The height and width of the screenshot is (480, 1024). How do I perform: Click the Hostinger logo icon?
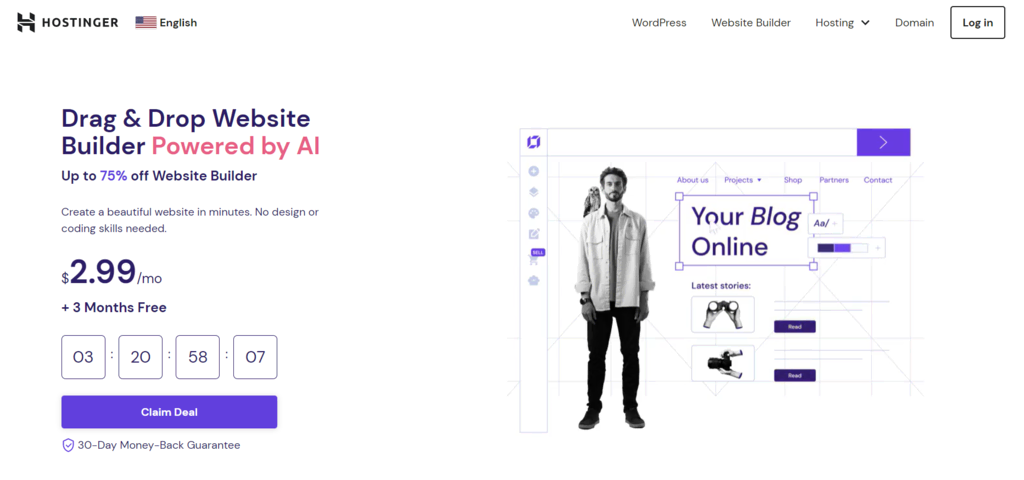pyautogui.click(x=25, y=22)
